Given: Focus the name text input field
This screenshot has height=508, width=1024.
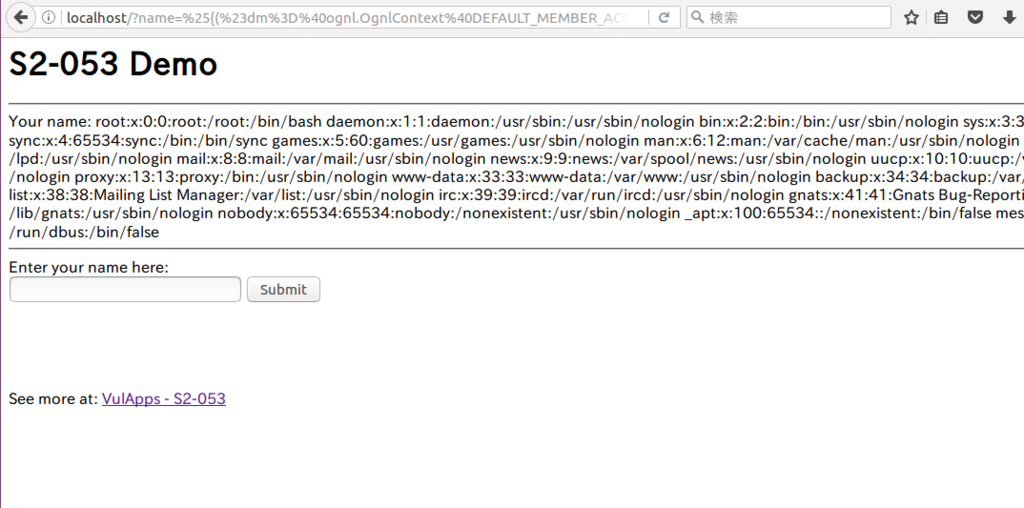Looking at the screenshot, I should point(125,289).
